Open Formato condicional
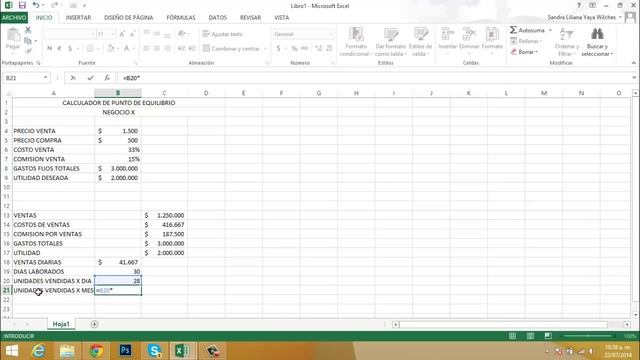640x360 pixels. 356,41
